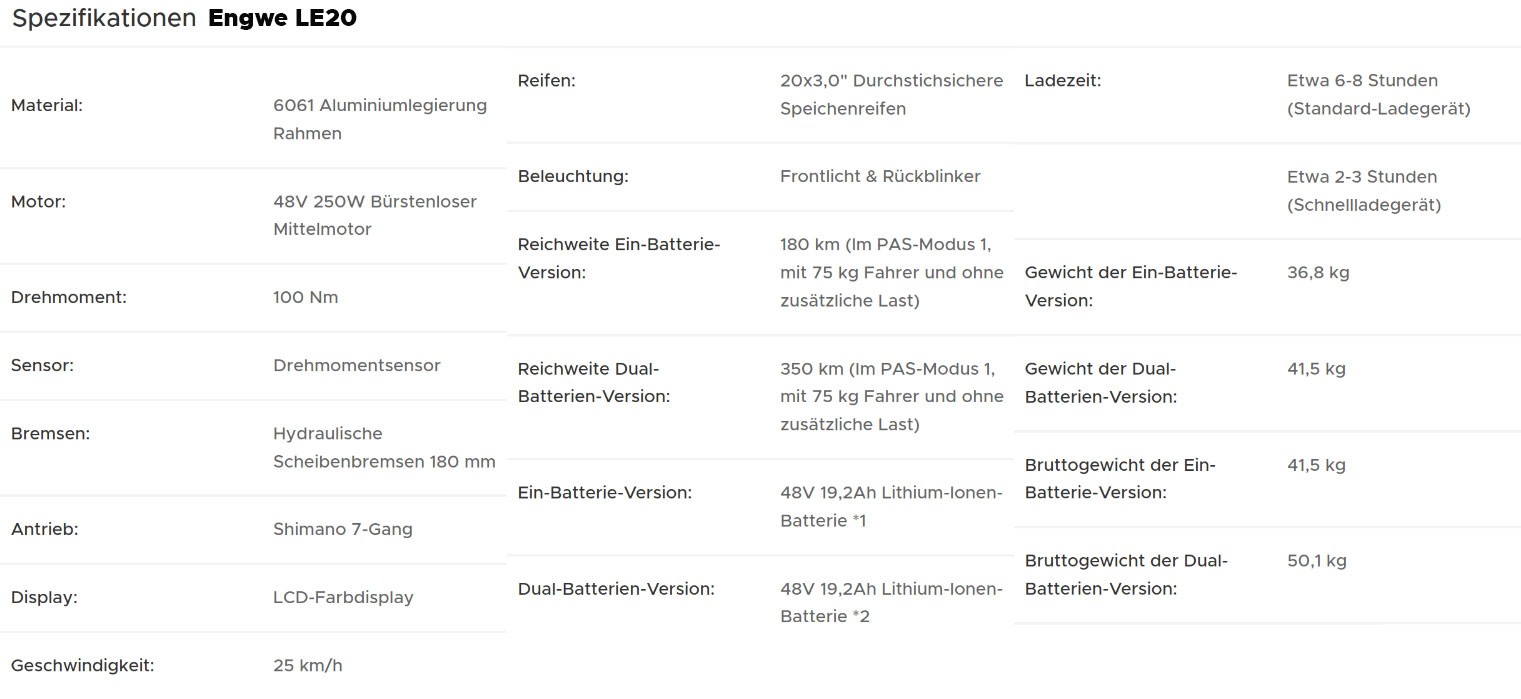Click the 180 km range description
The width and height of the screenshot is (1521, 699).
coord(891,272)
